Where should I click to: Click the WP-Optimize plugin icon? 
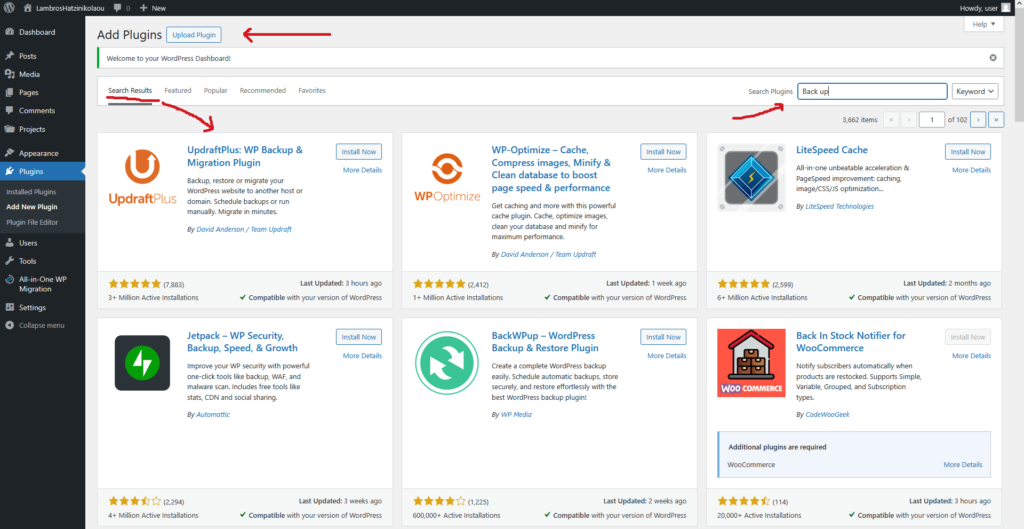[x=446, y=178]
